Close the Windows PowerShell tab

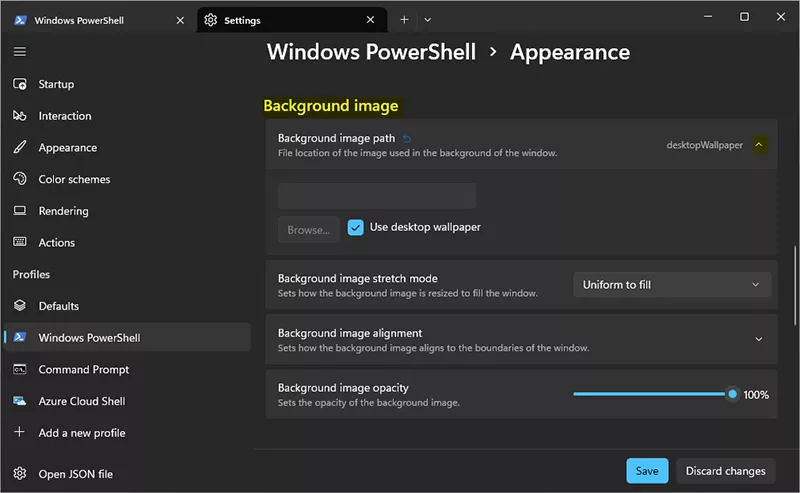tap(180, 20)
